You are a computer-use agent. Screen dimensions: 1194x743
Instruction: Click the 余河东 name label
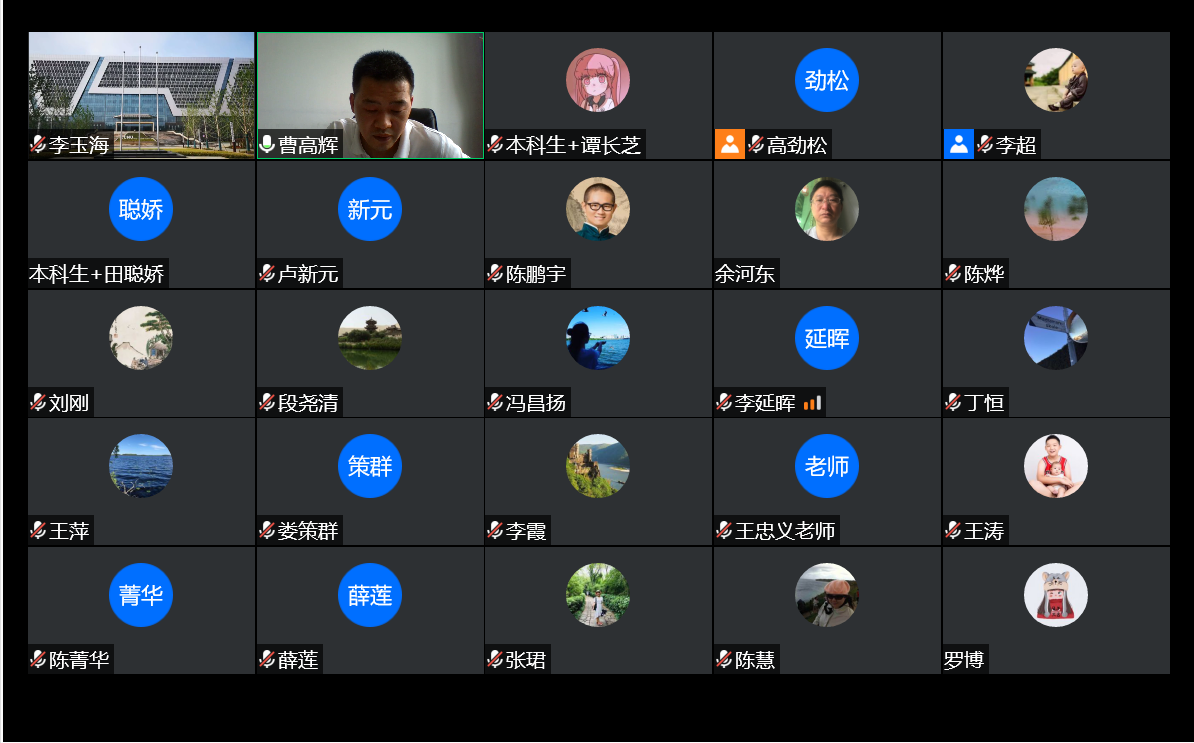(745, 274)
